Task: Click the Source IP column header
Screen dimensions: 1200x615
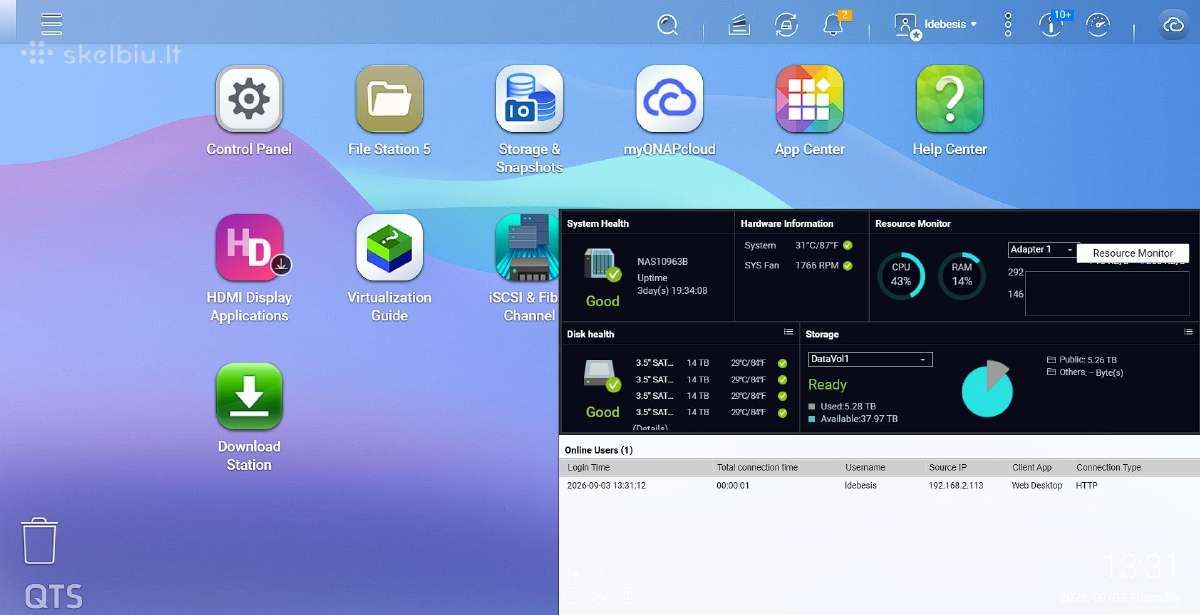Action: [948, 467]
